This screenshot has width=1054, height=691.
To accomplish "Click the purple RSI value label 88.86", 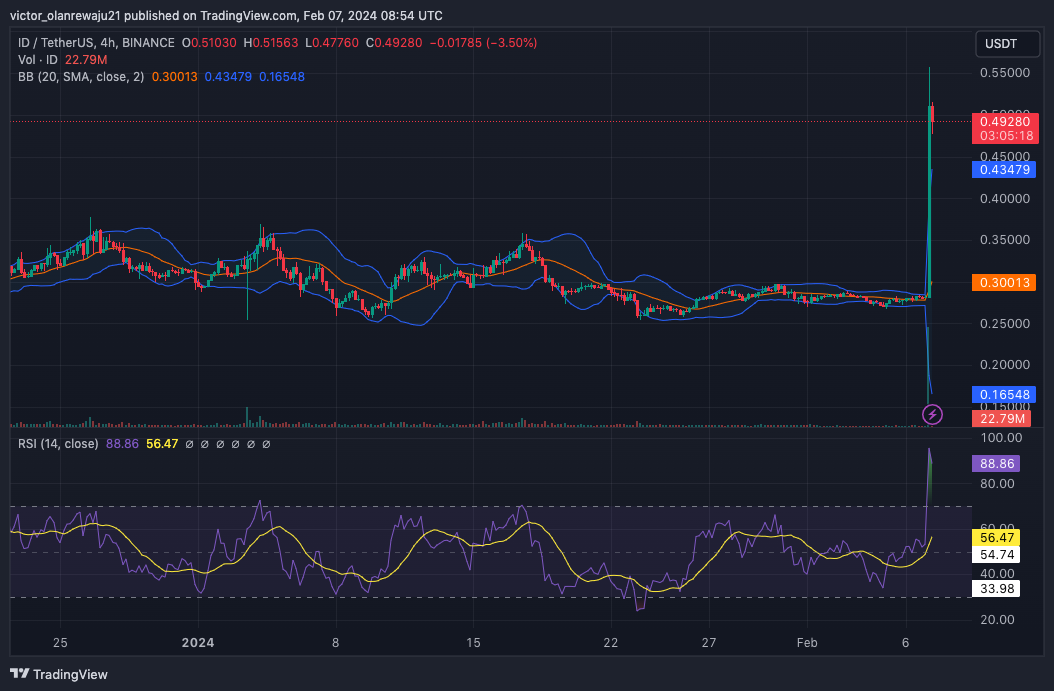I will coord(996,463).
